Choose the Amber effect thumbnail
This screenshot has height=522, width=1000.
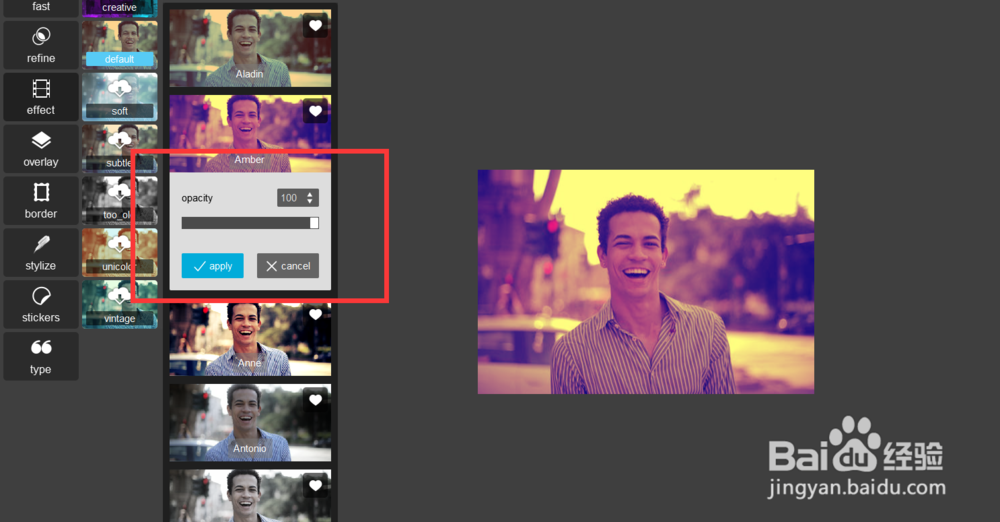(x=250, y=133)
